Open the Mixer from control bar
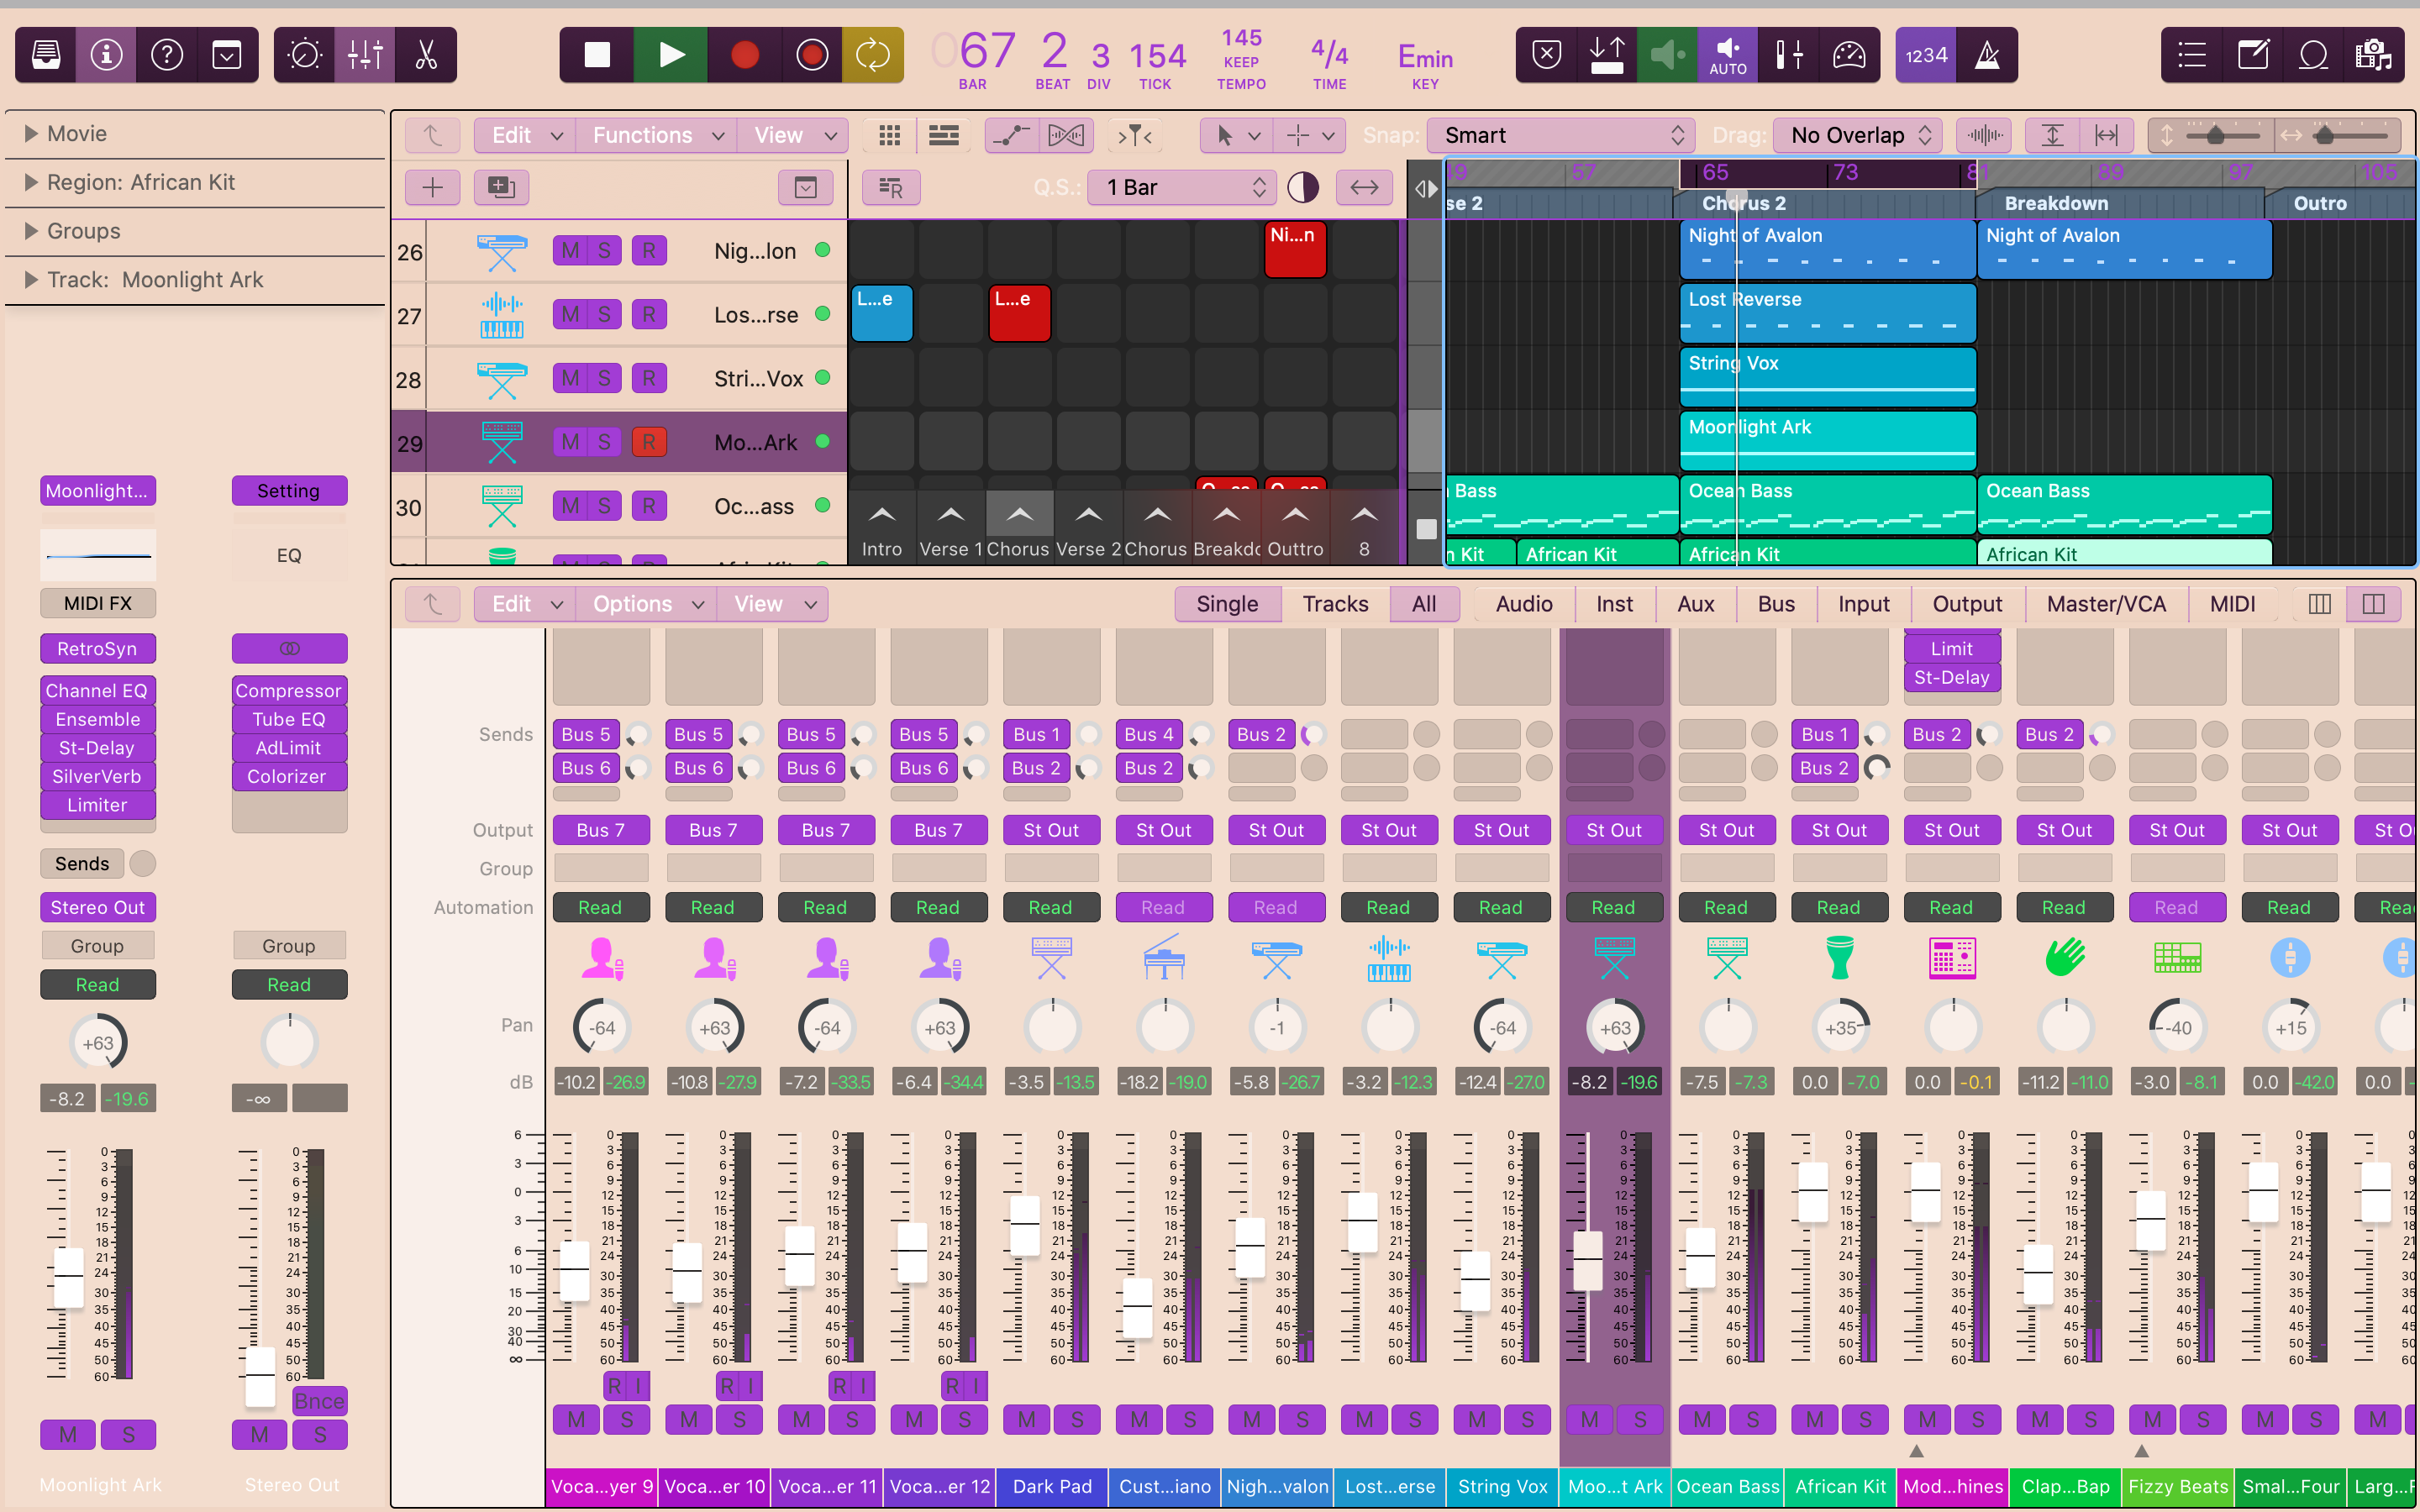The width and height of the screenshot is (2420, 1512). click(x=365, y=55)
